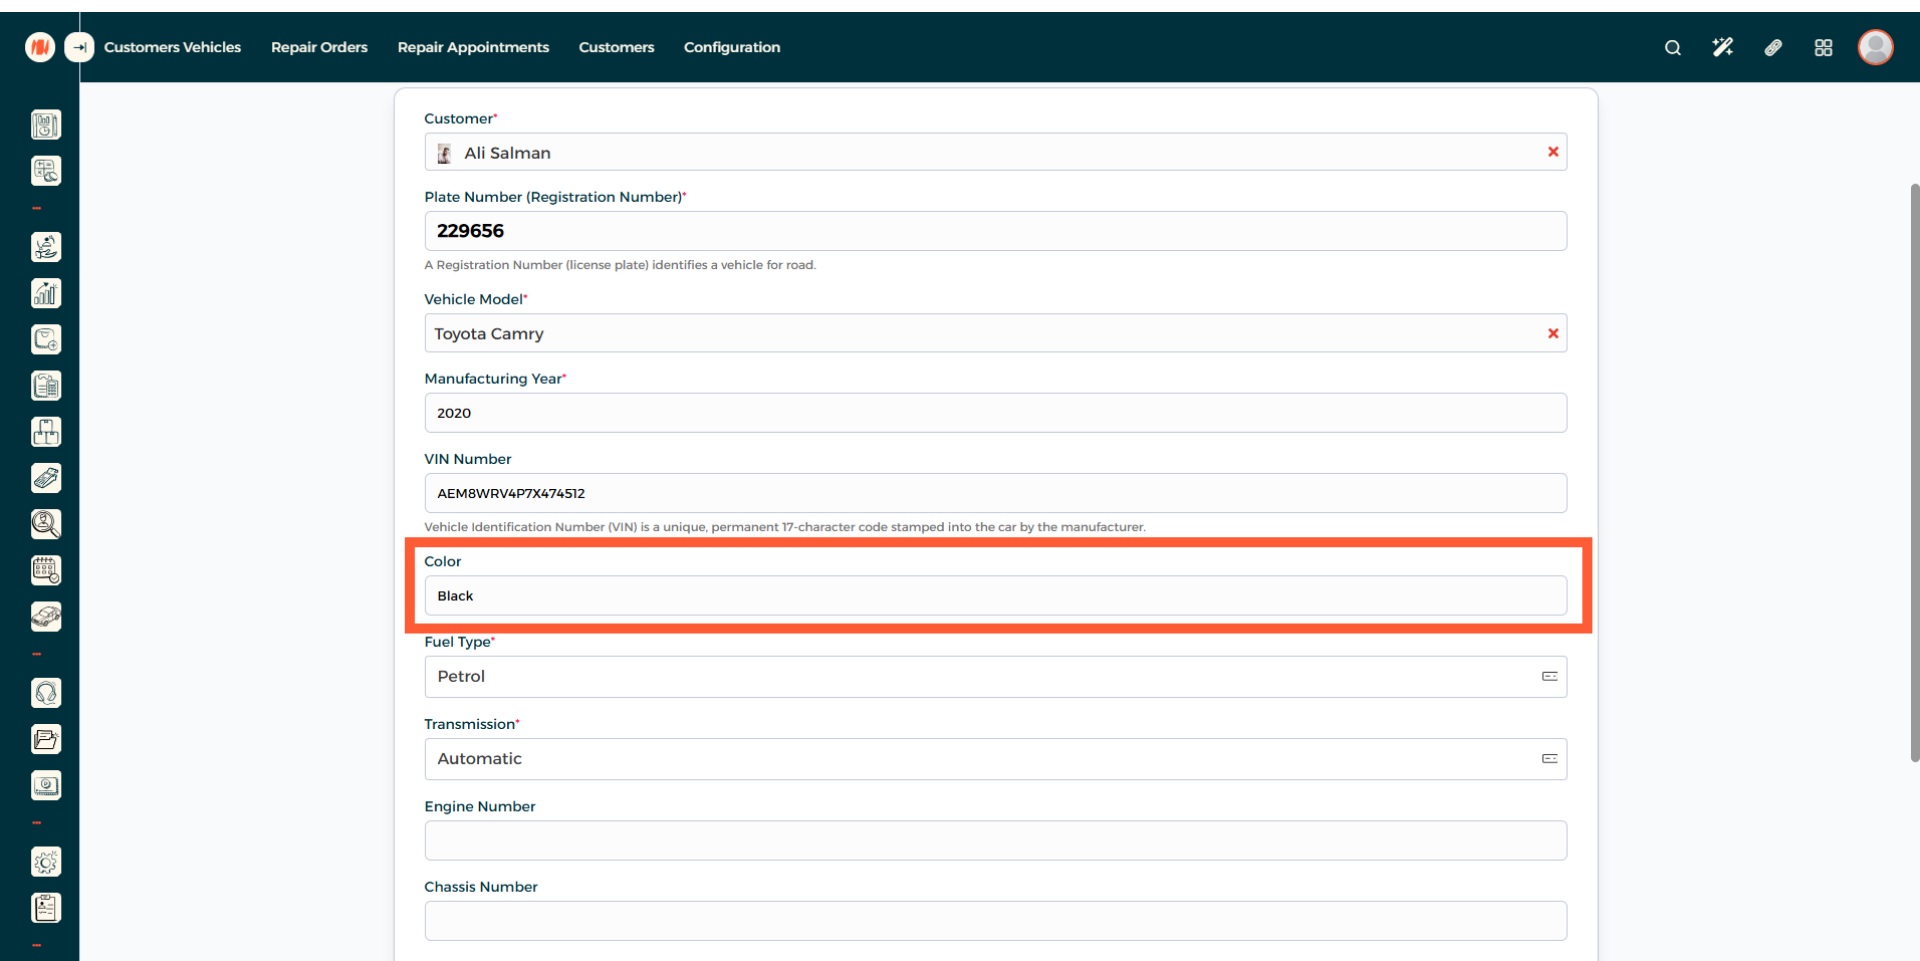Open the stacked boxes inventory sidebar icon
The width and height of the screenshot is (1920, 961).
[x=46, y=432]
